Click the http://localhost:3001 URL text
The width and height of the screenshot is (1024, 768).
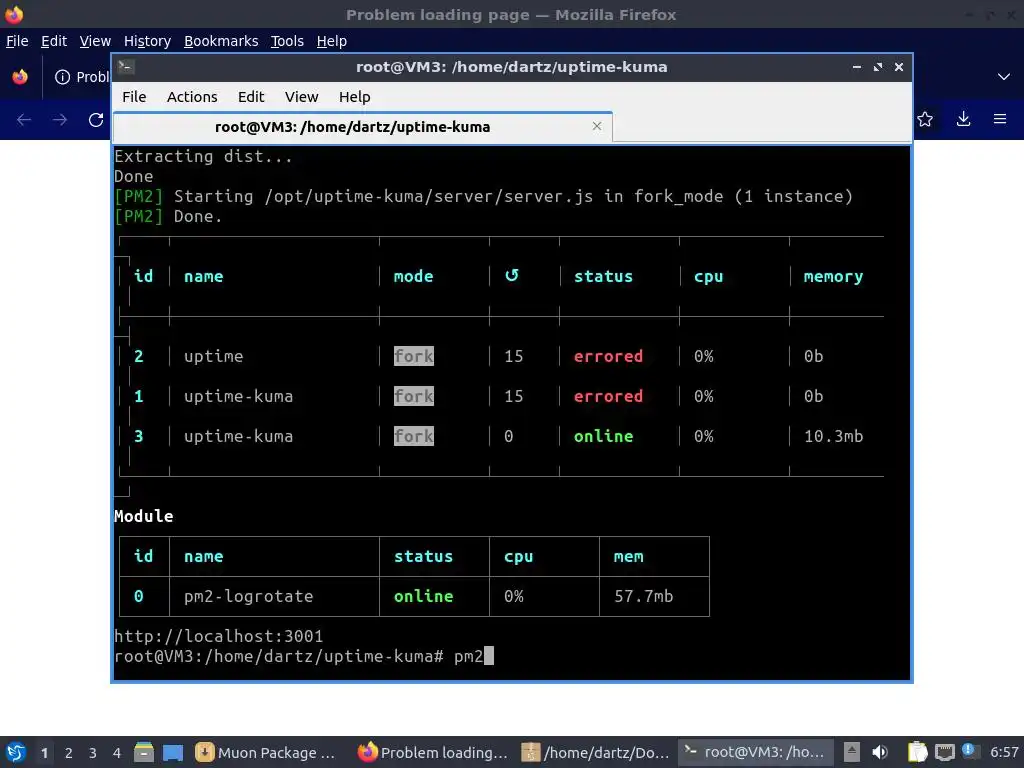click(218, 636)
